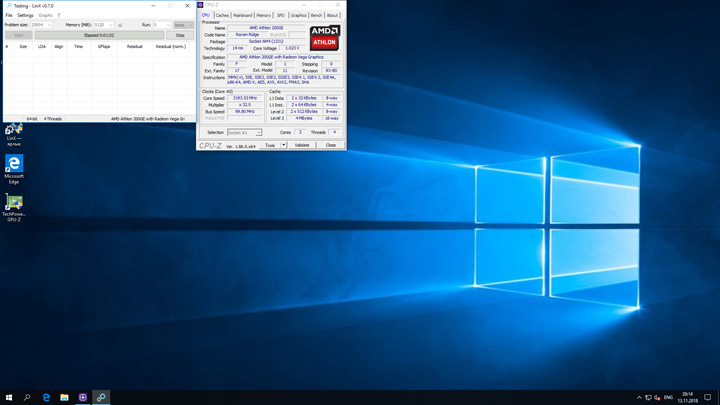This screenshot has height=405, width=720.
Task: Click the elapsed time progress bar
Action: [99, 35]
